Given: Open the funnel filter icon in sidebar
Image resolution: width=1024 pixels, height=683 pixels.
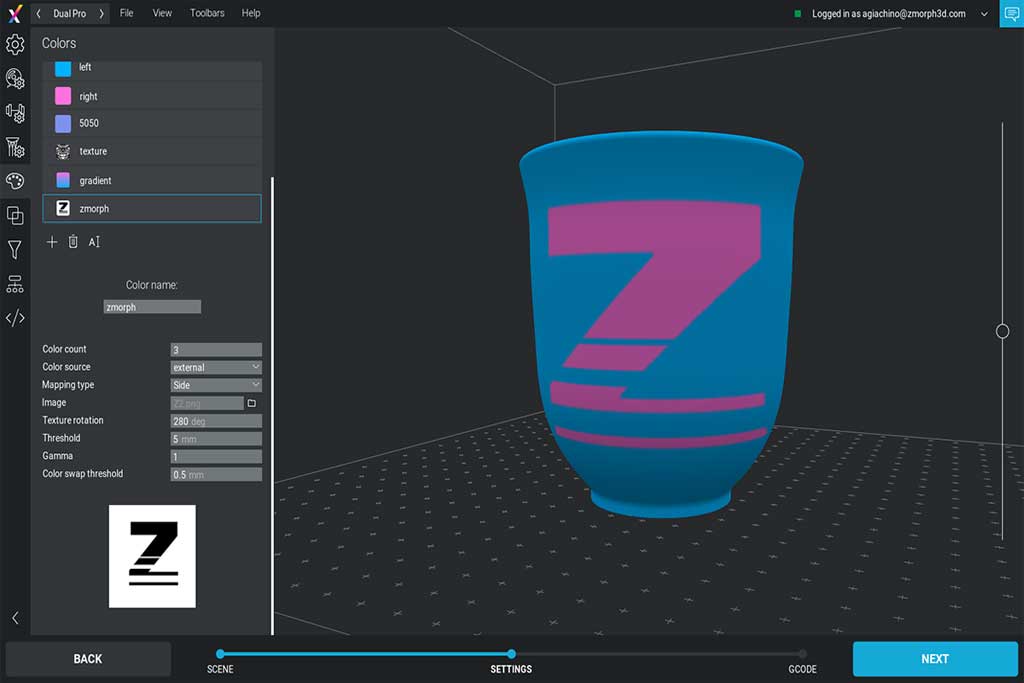Looking at the screenshot, I should [15, 250].
